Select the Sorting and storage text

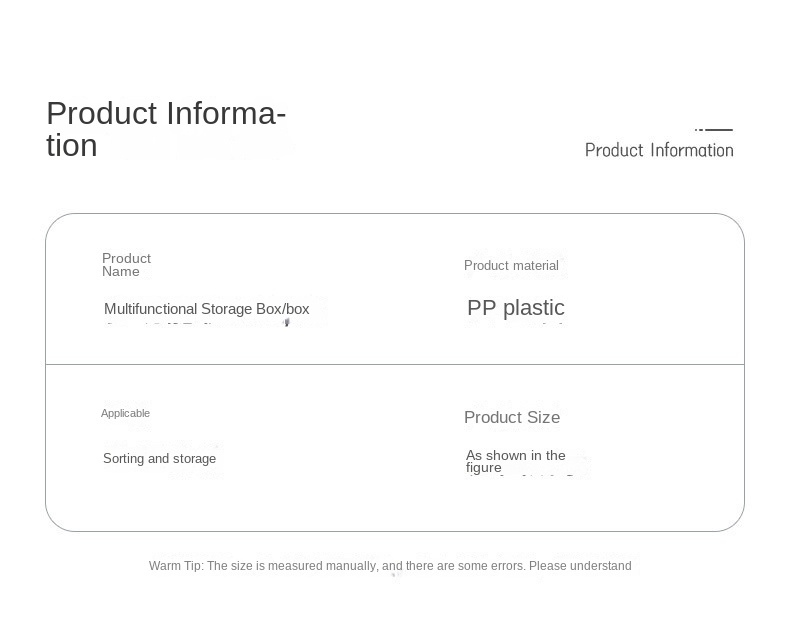click(159, 458)
